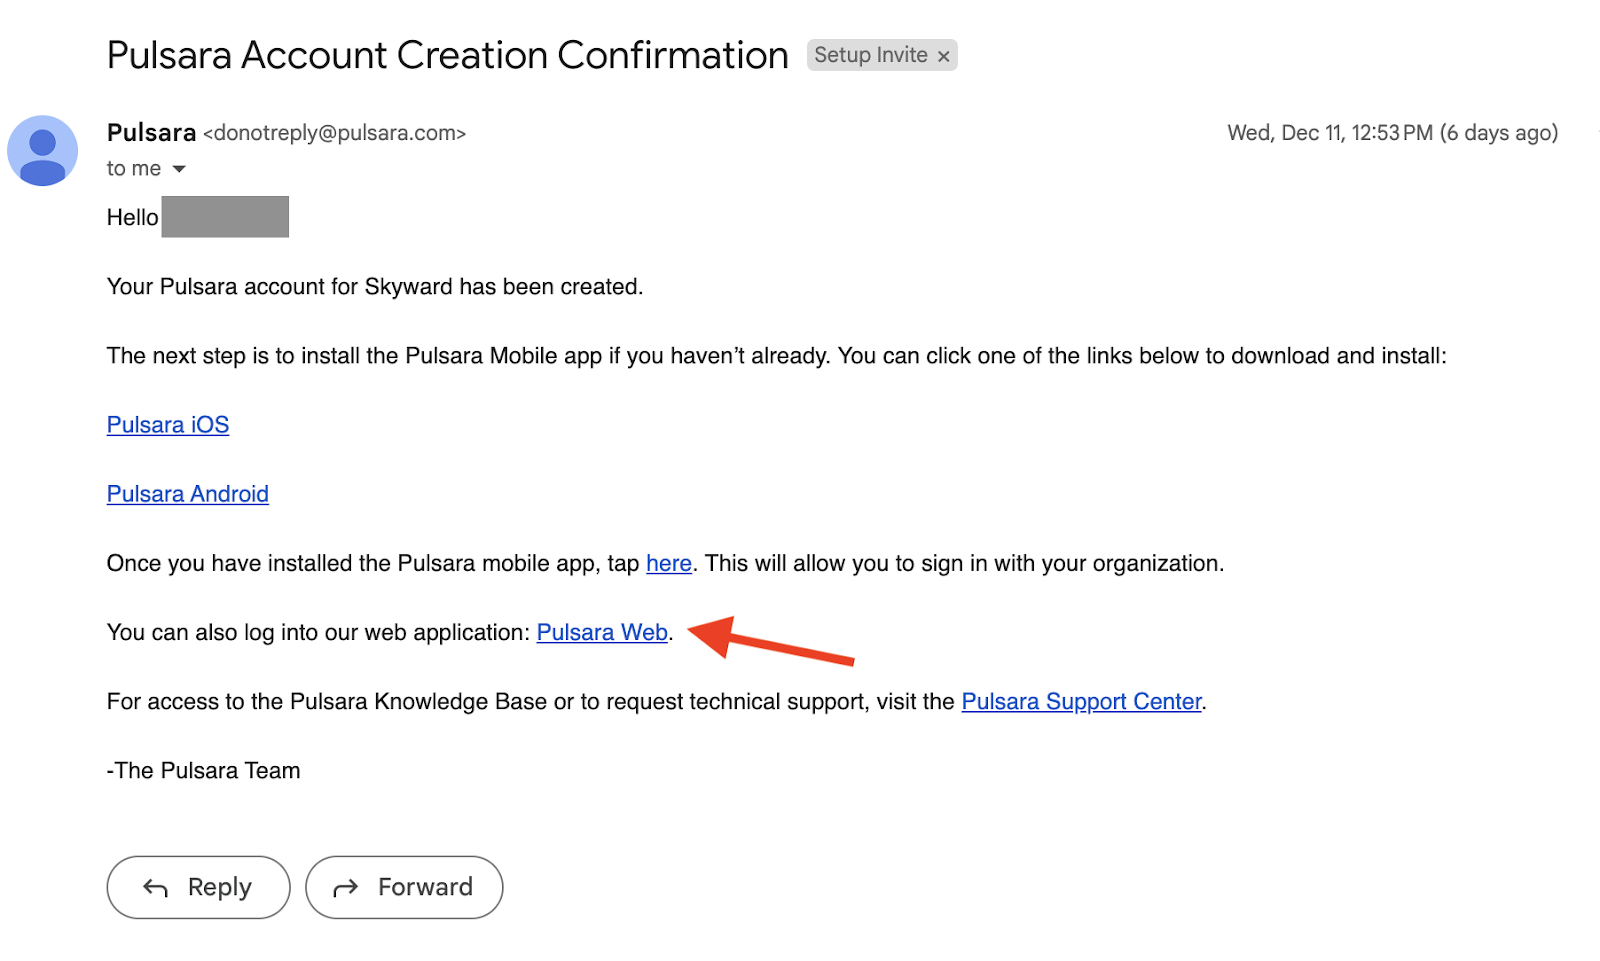Open the Pulsara iOS download link
This screenshot has width=1600, height=961.
click(168, 425)
